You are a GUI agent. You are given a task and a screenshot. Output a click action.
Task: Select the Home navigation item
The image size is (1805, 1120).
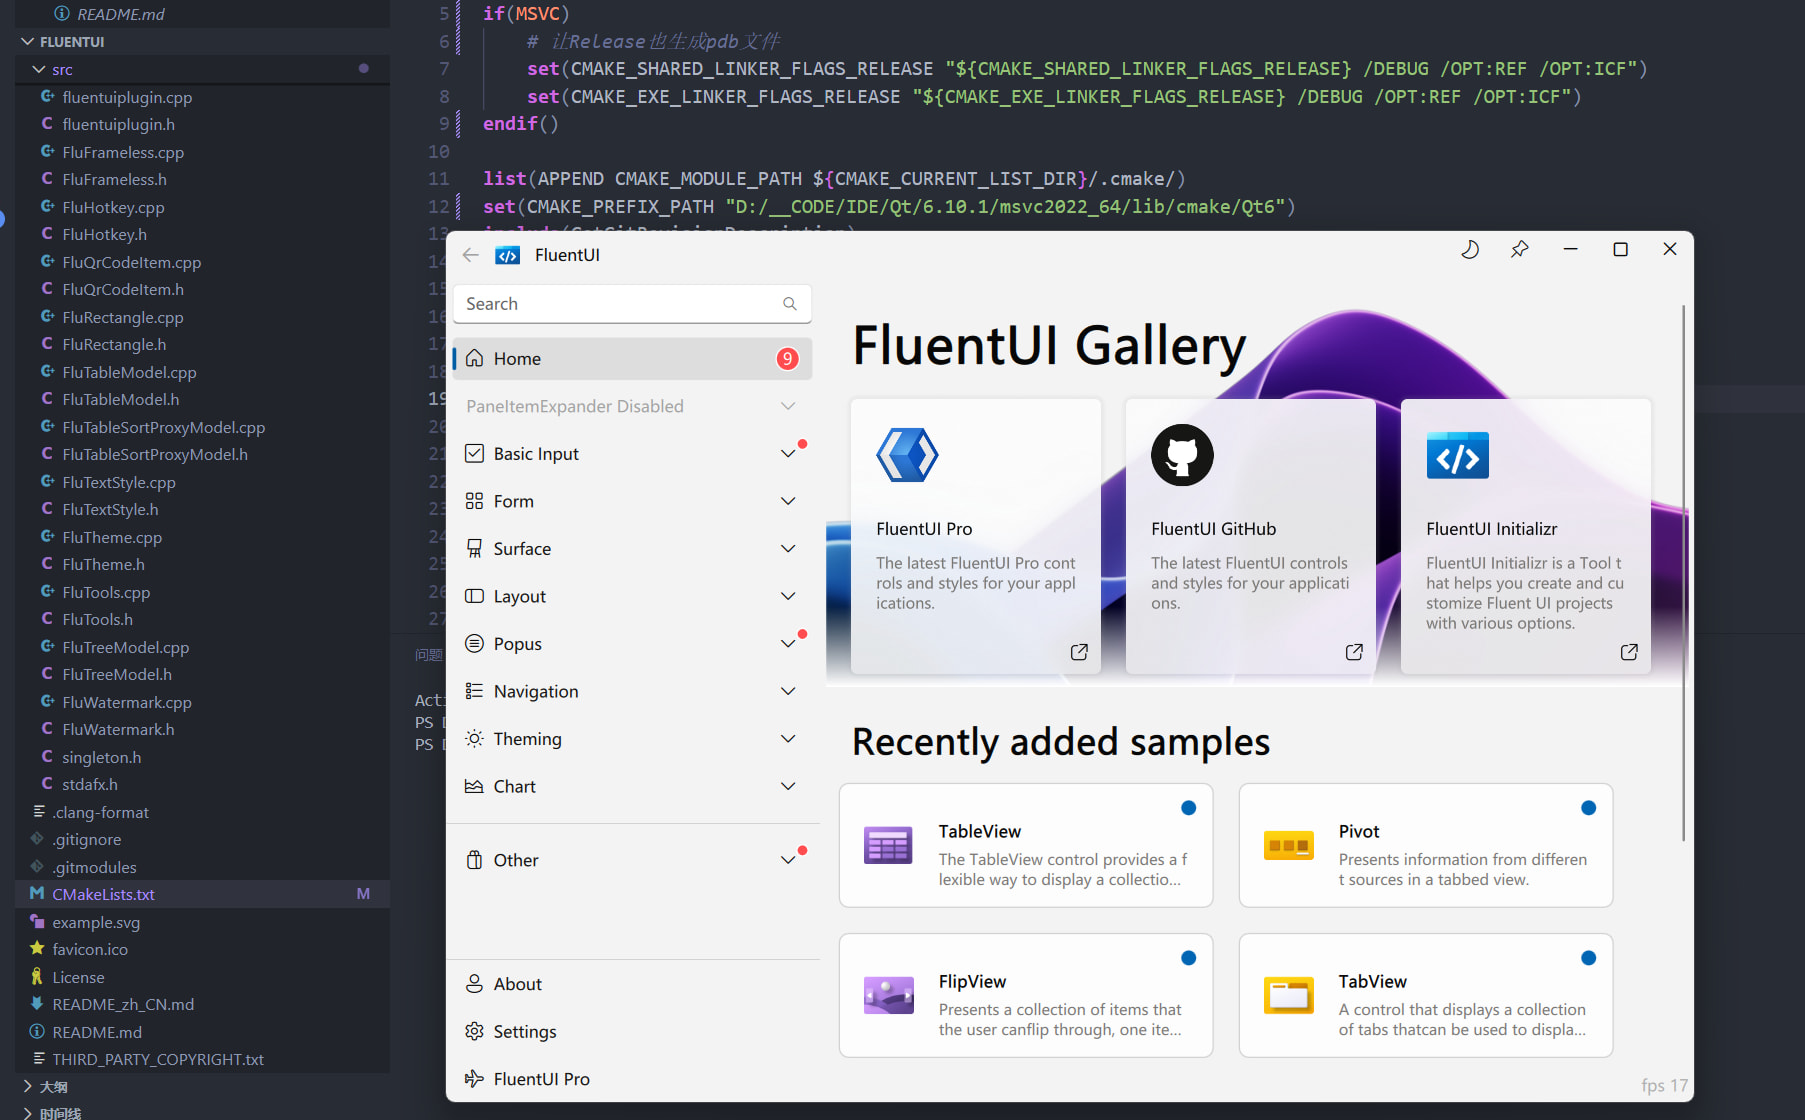632,359
